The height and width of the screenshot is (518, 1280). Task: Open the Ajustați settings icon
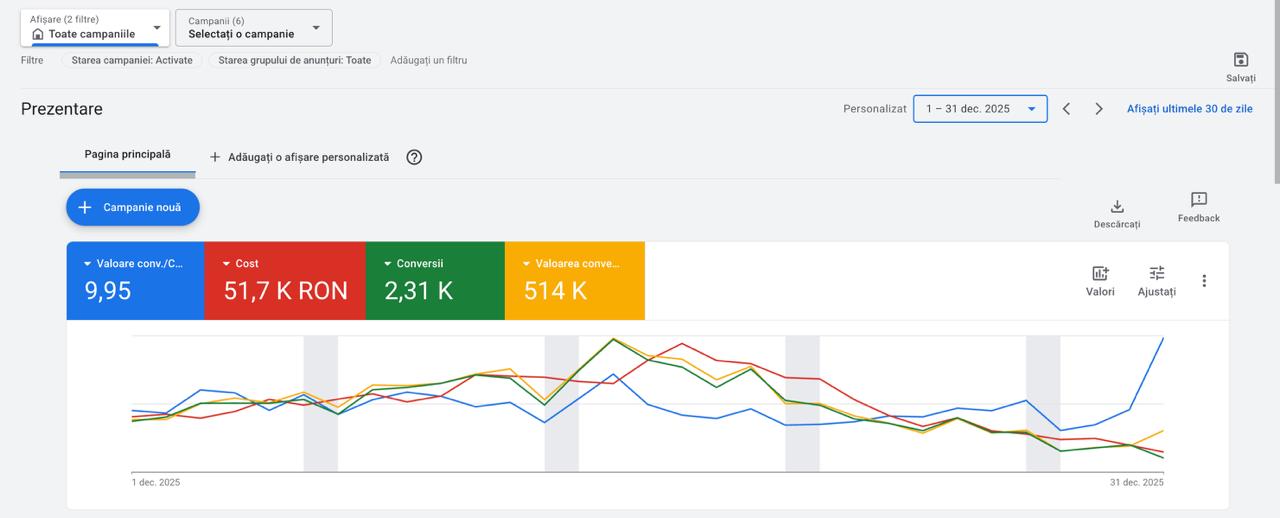coord(1157,273)
